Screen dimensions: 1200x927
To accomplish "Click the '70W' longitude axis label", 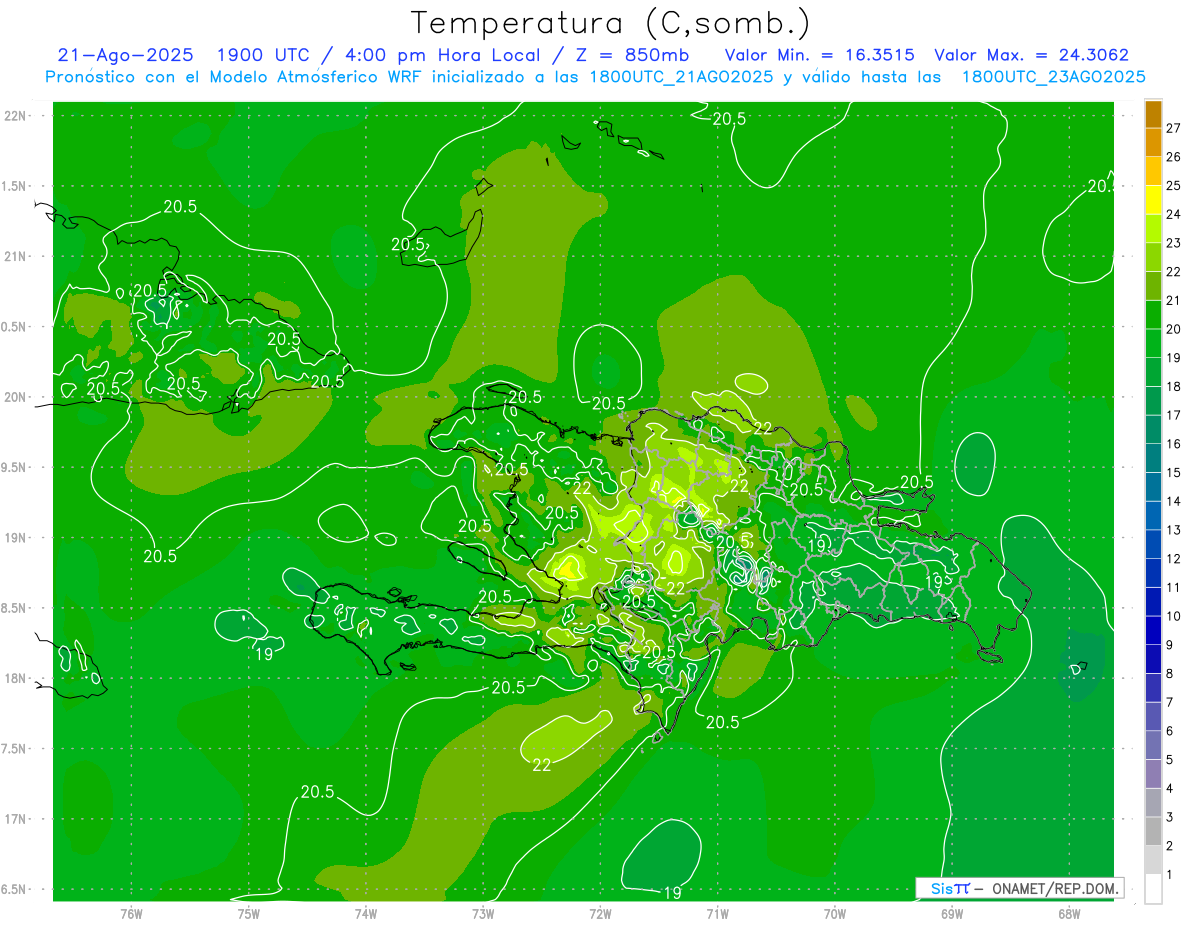I will tap(835, 913).
